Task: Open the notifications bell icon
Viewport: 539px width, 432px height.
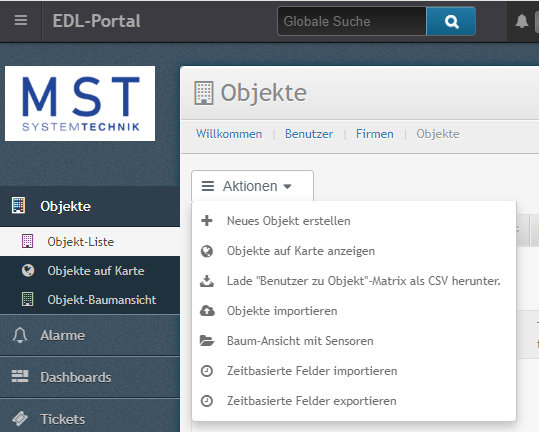Action: click(x=522, y=21)
